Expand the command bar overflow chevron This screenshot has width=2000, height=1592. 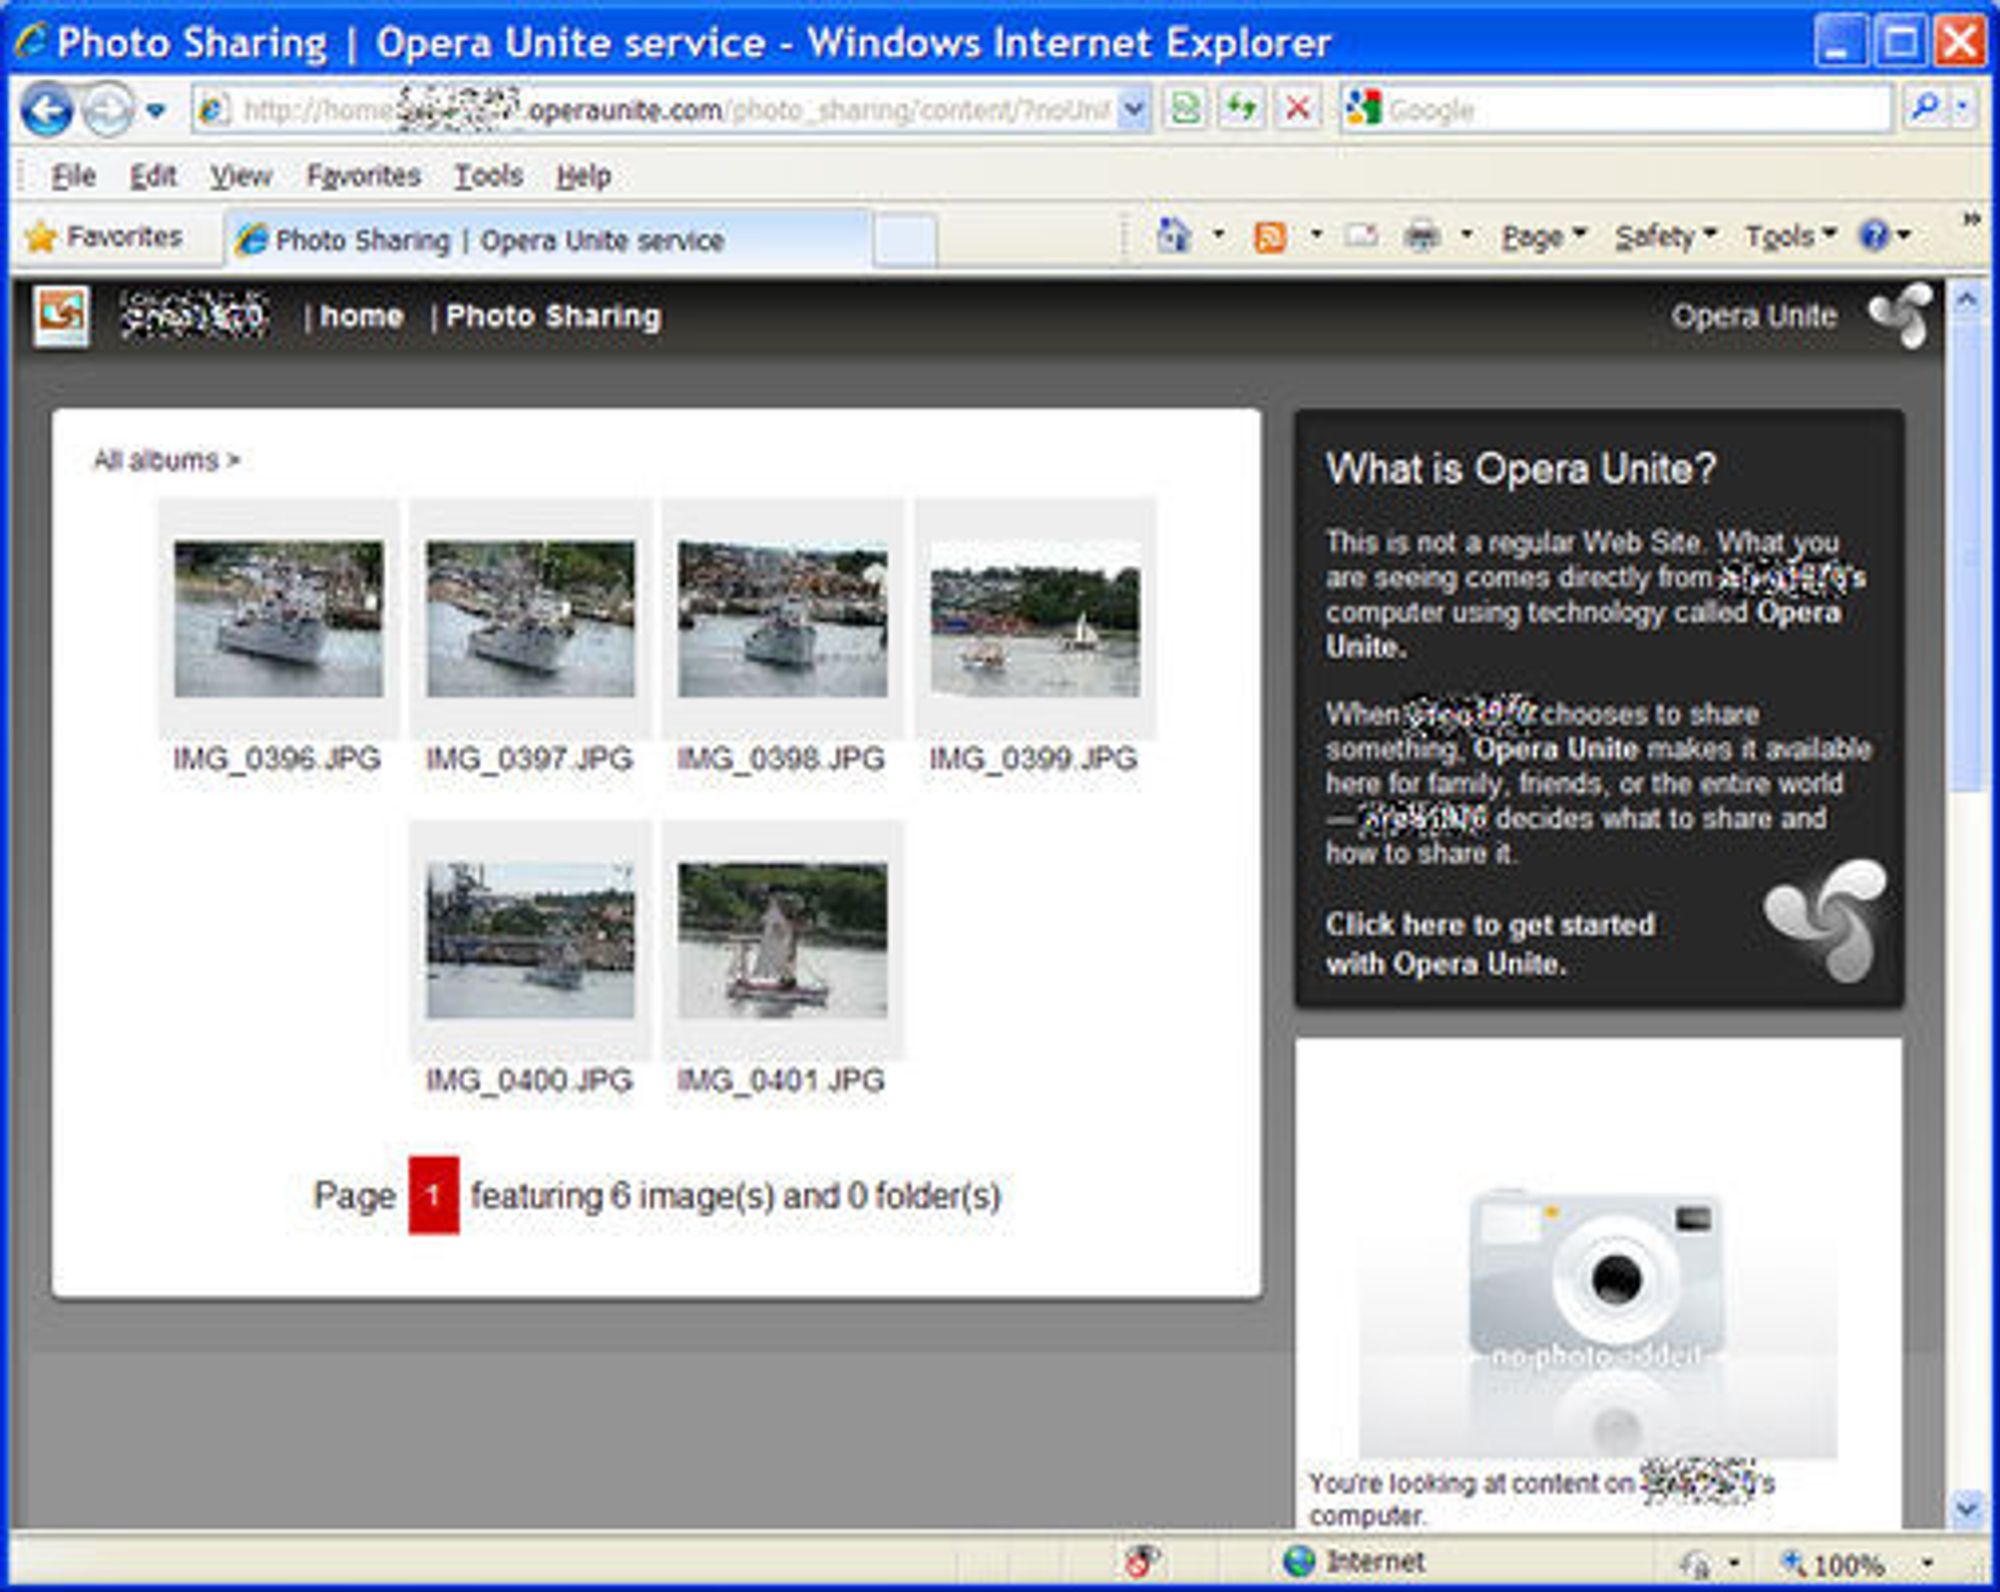coord(1970,218)
